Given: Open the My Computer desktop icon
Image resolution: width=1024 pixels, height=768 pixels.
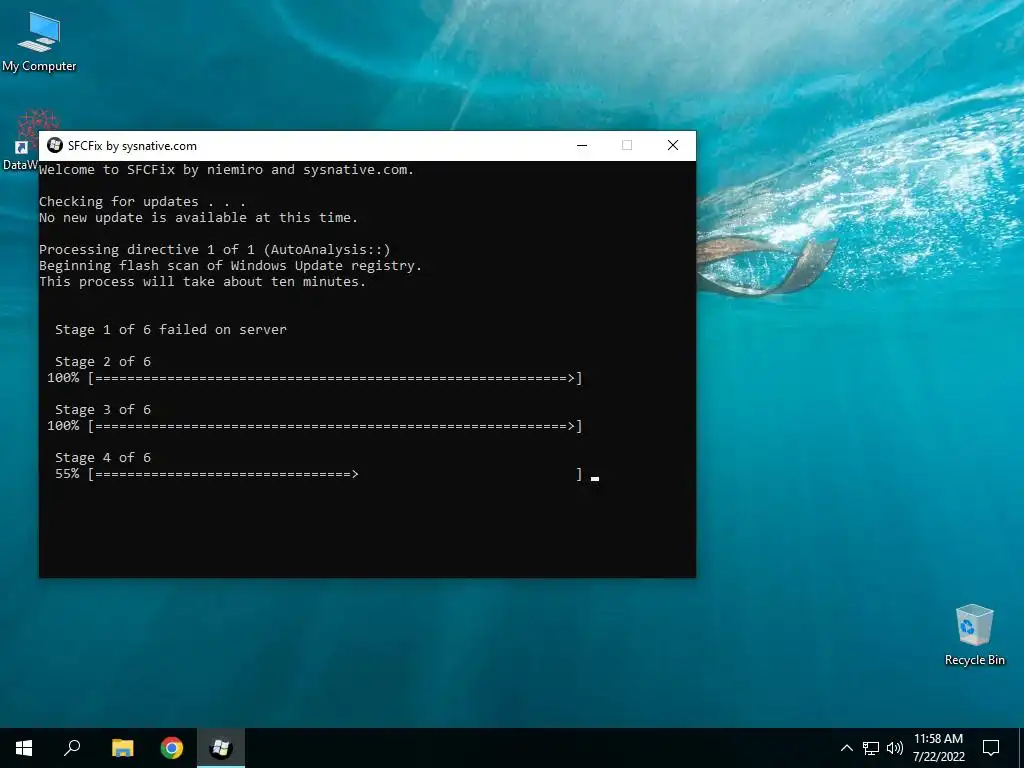Looking at the screenshot, I should click(x=39, y=40).
